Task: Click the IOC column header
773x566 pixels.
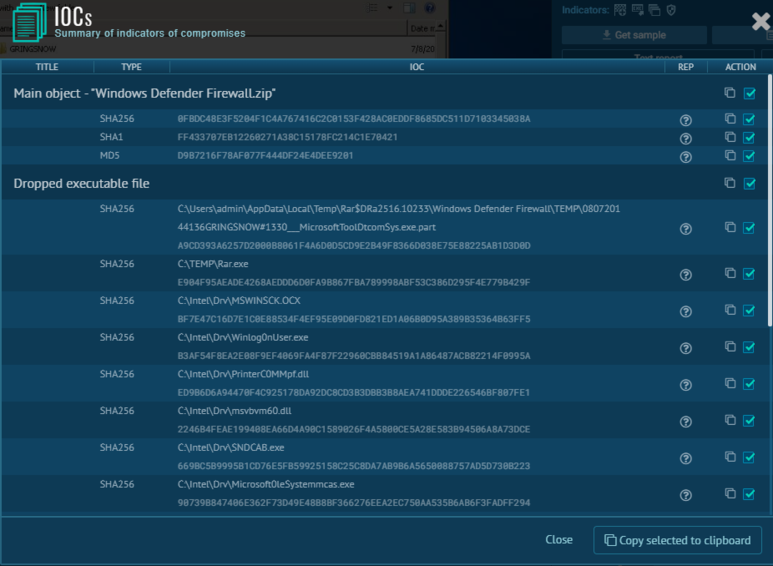Action: pyautogui.click(x=417, y=67)
